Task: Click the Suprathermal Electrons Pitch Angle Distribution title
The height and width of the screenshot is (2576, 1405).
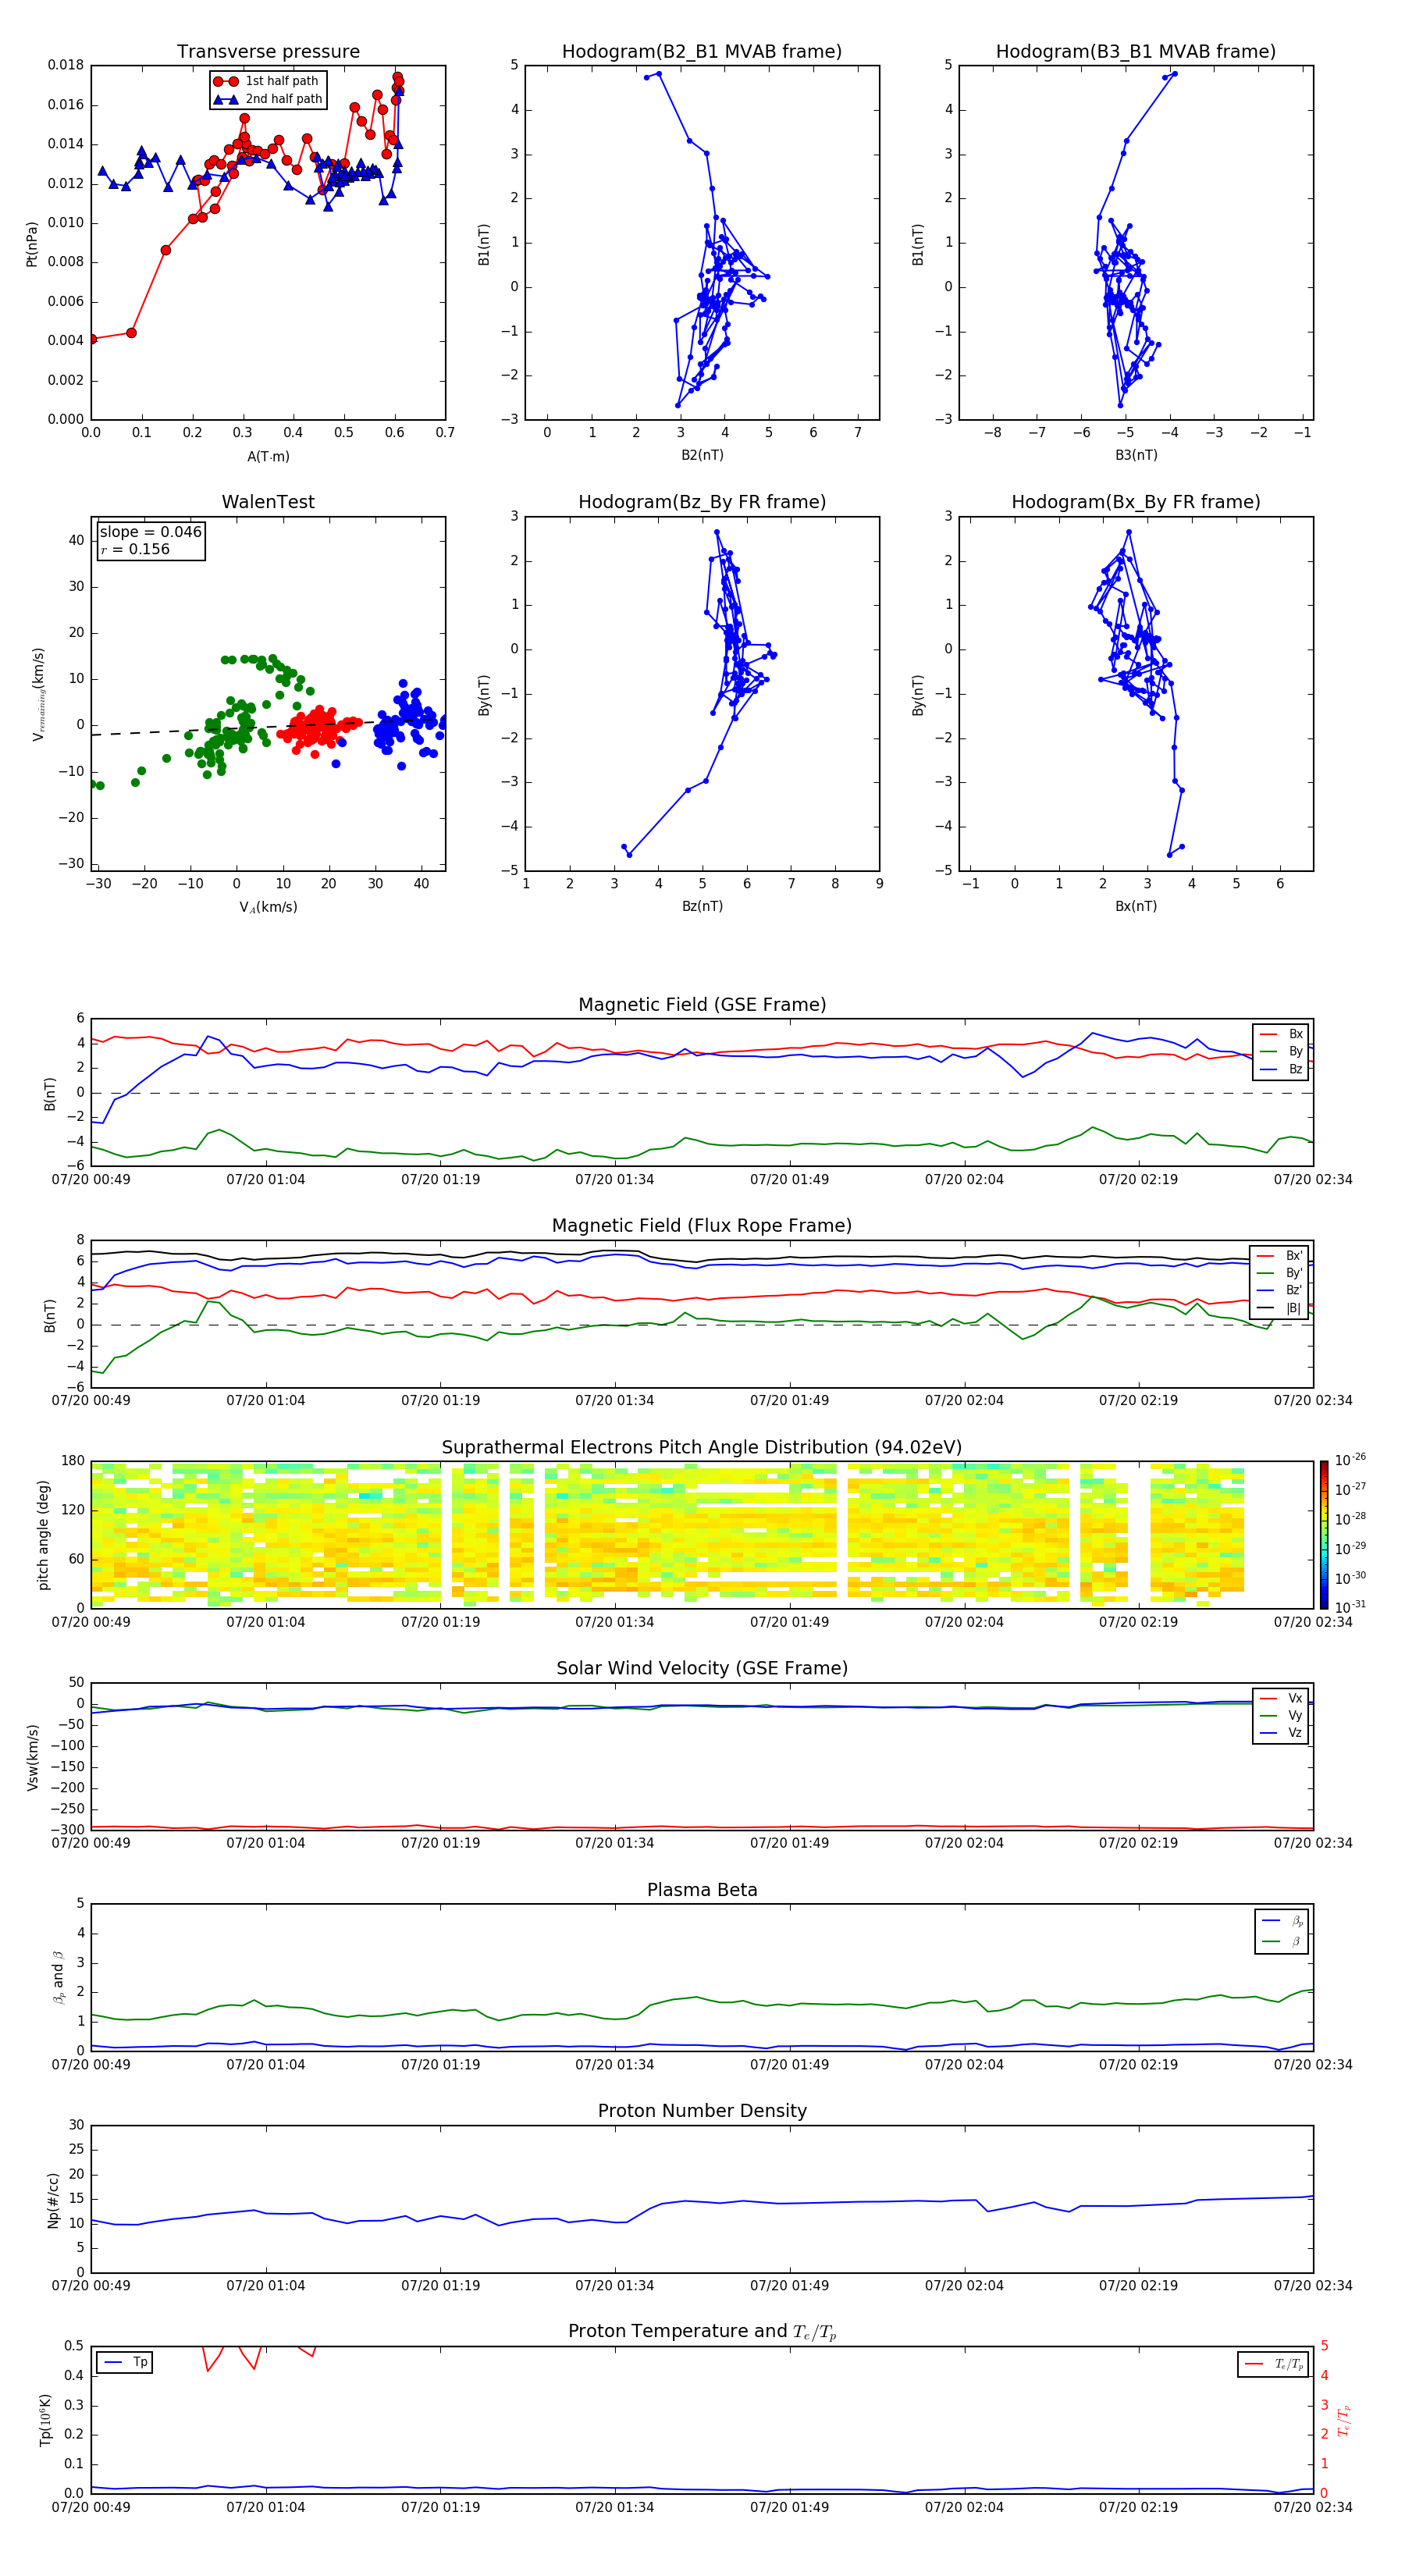Action: pos(702,1448)
